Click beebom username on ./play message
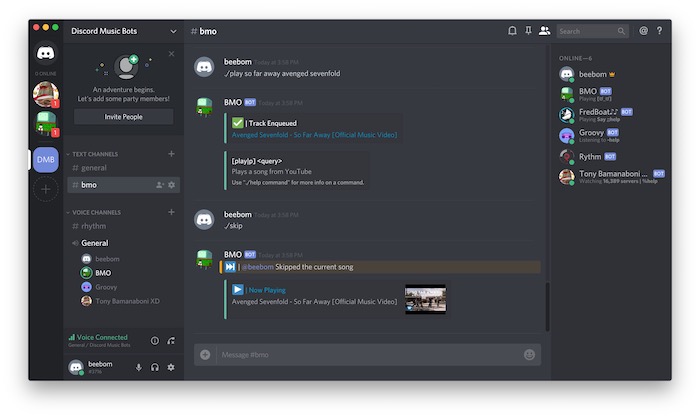The width and height of the screenshot is (700, 418). pos(238,62)
